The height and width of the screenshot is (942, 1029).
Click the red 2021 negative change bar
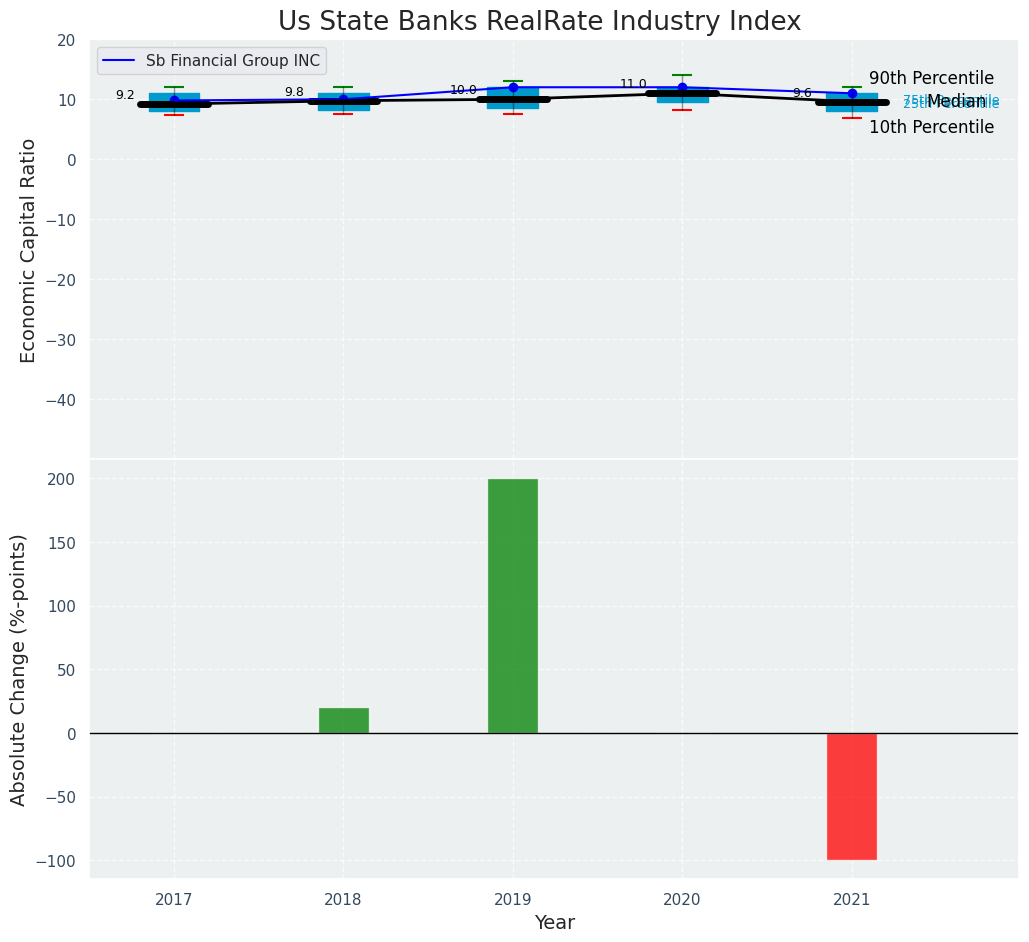click(x=852, y=796)
